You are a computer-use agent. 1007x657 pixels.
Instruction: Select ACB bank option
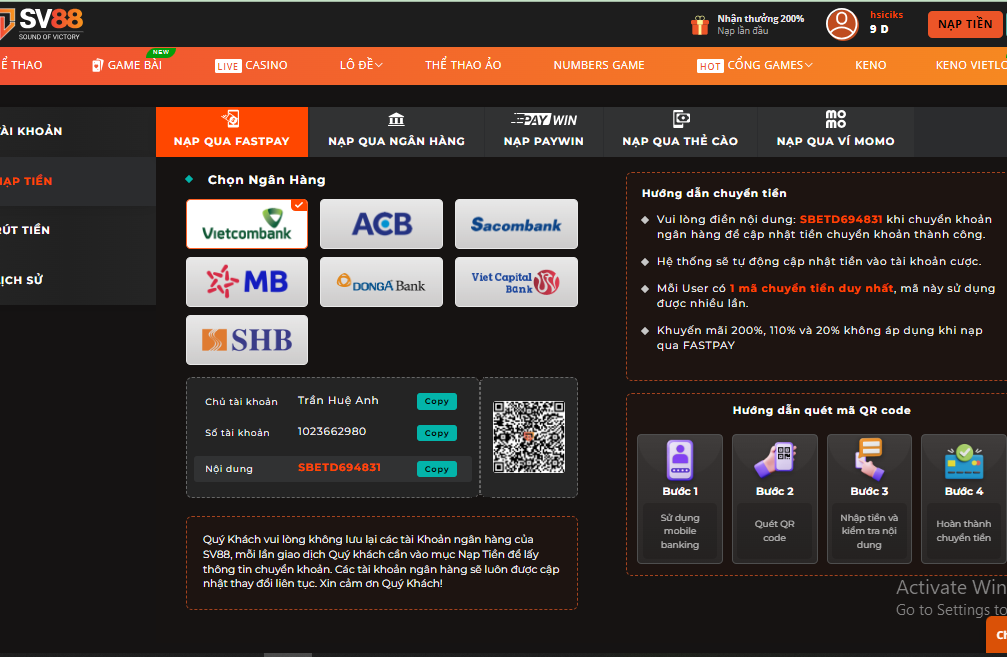tap(381, 223)
